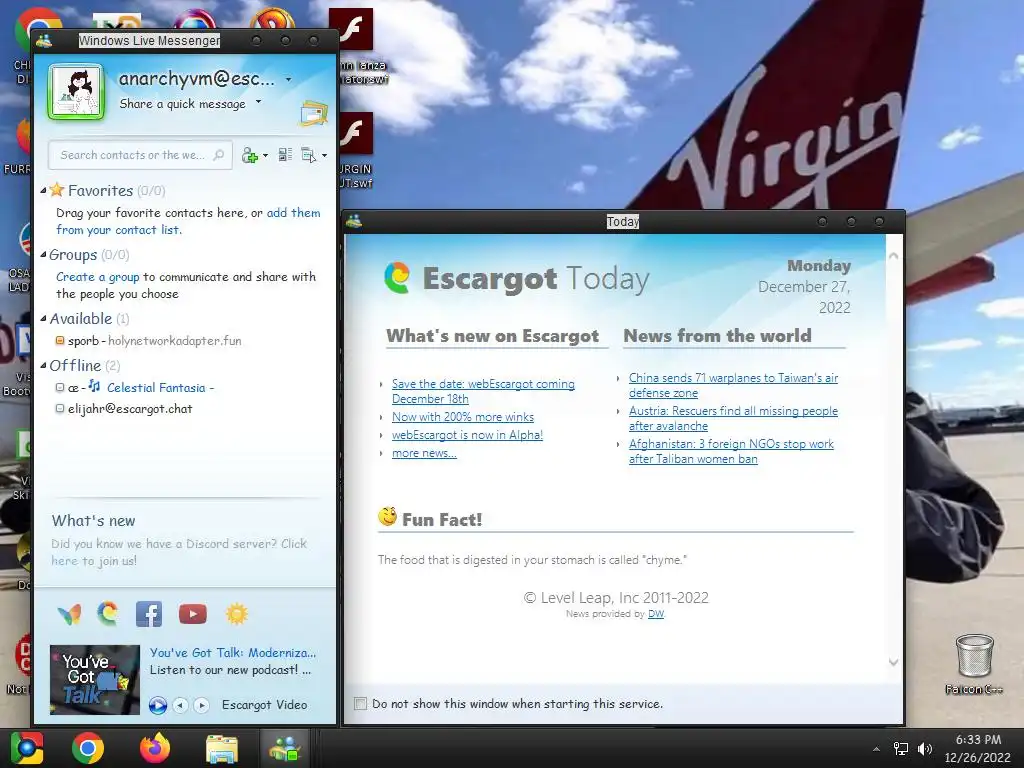1024x768 pixels.
Task: Click the 'more news...' link
Action: click(x=424, y=453)
